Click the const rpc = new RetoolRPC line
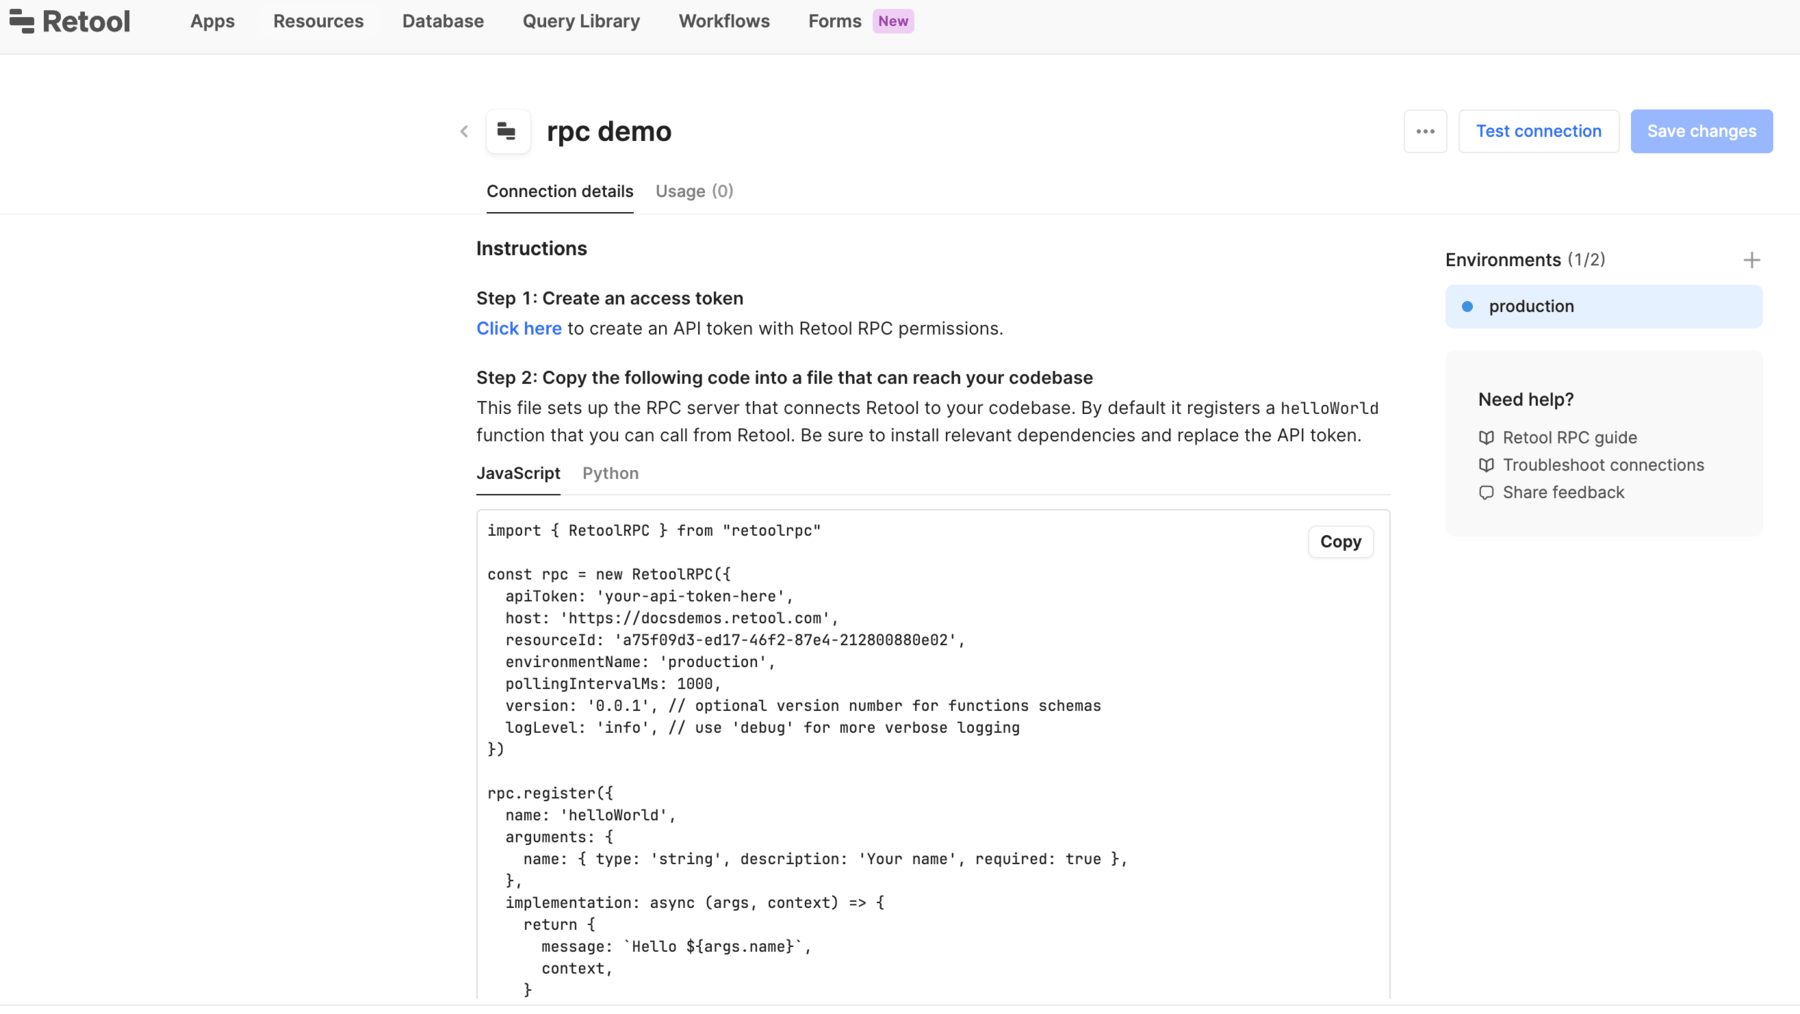 coord(609,575)
